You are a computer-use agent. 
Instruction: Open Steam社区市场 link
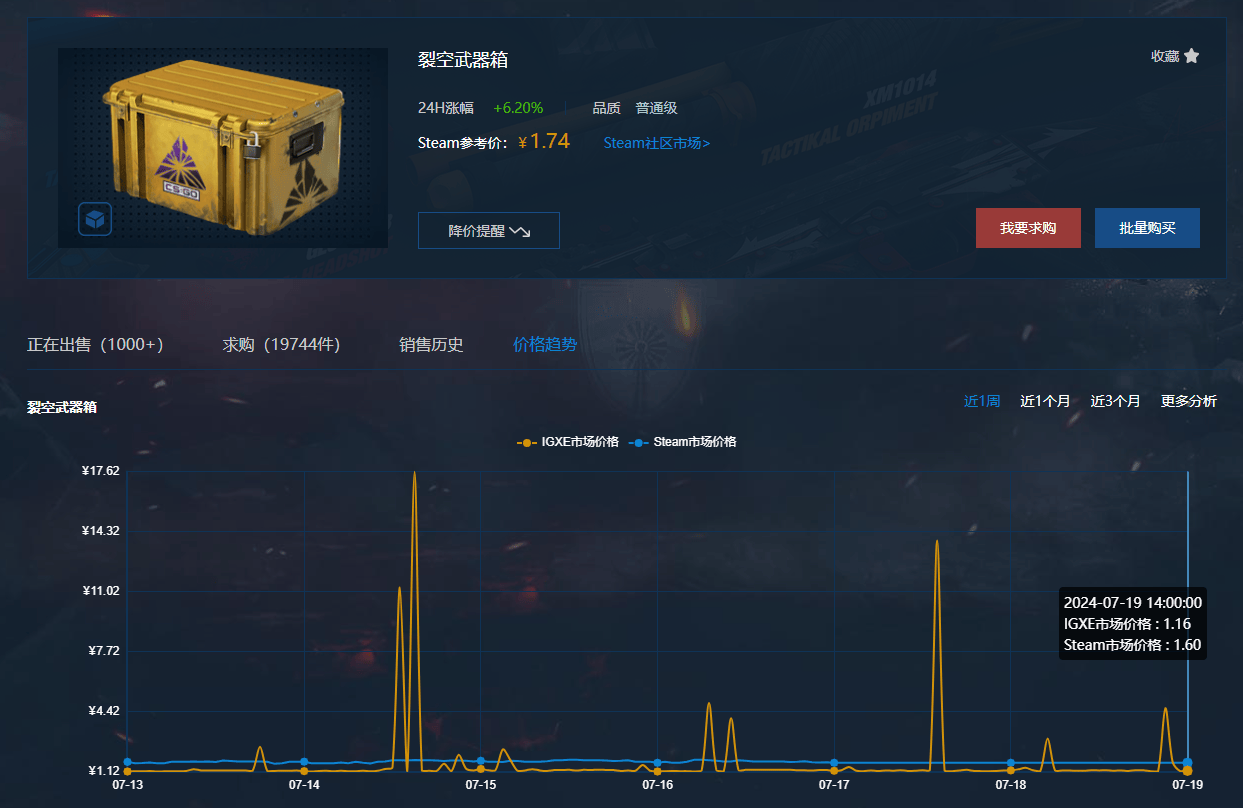tap(657, 143)
